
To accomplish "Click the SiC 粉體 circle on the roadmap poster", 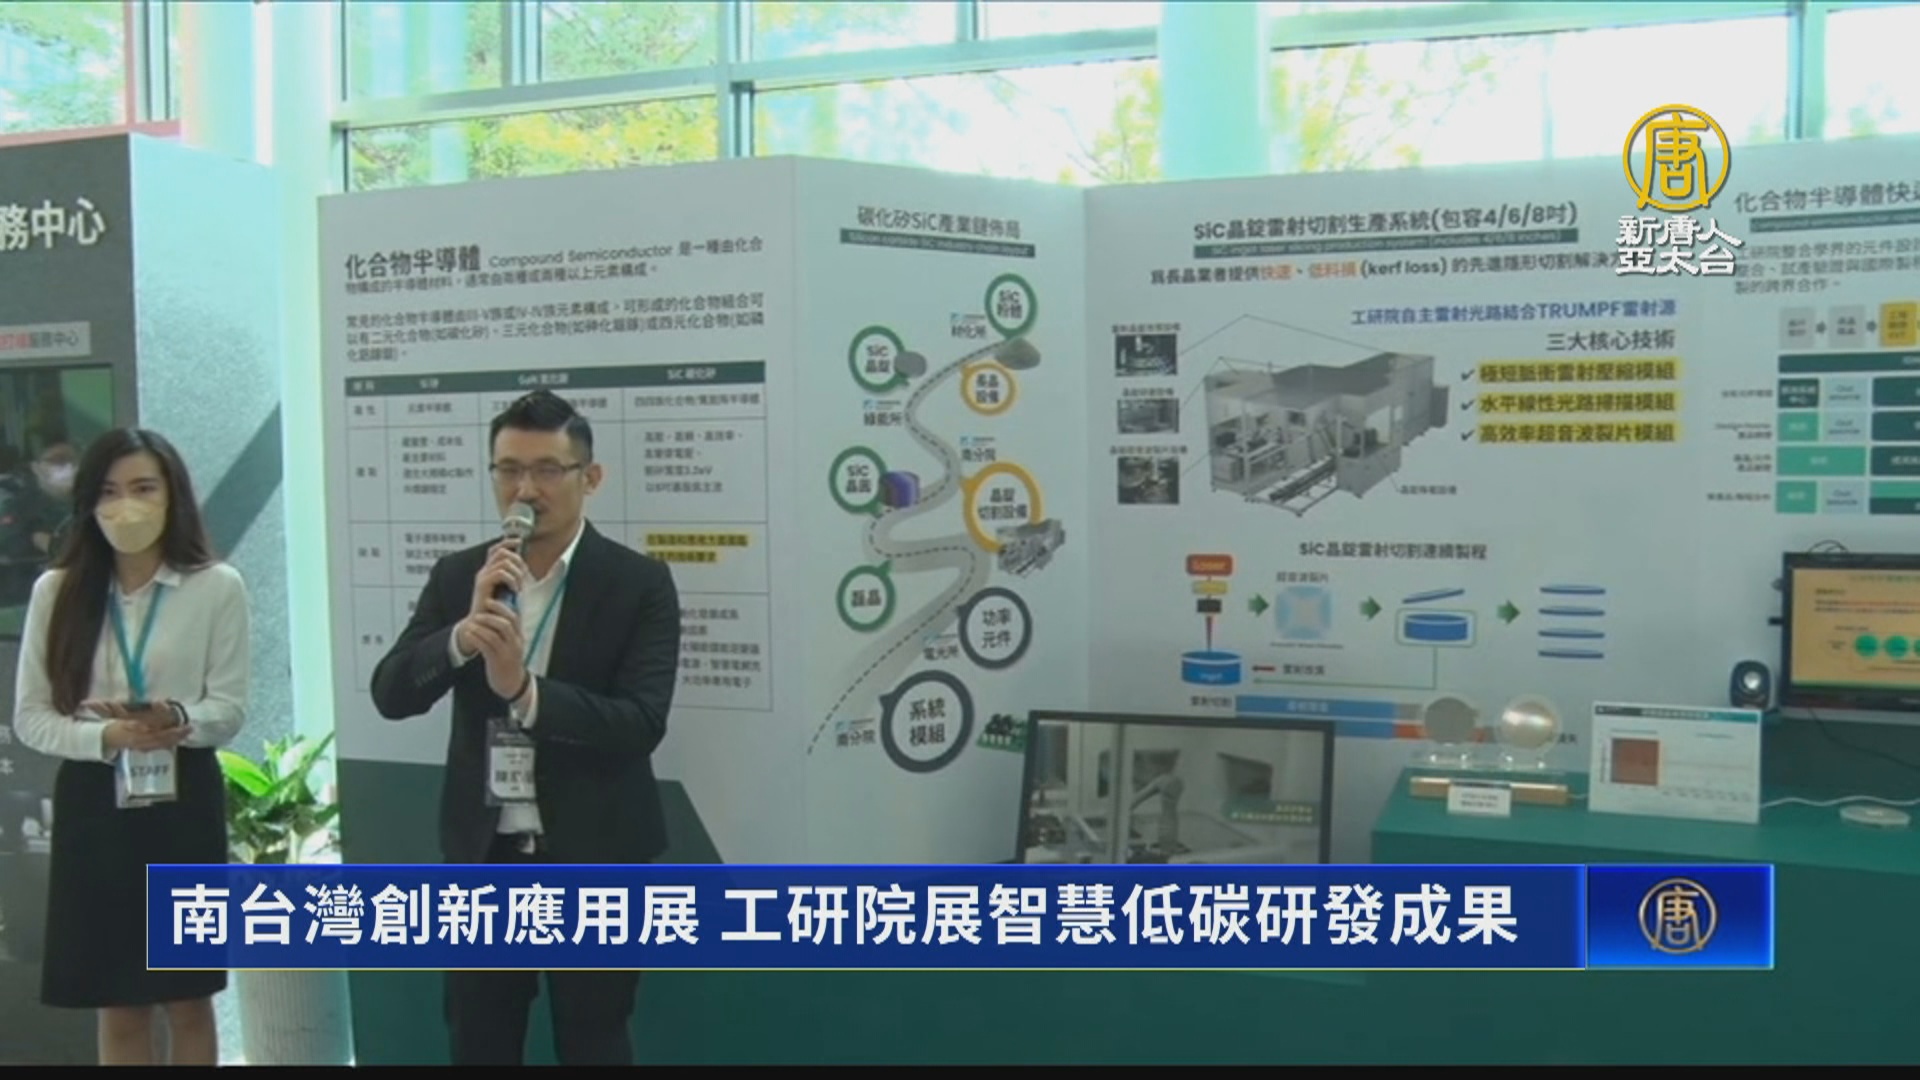I will (x=1011, y=302).
